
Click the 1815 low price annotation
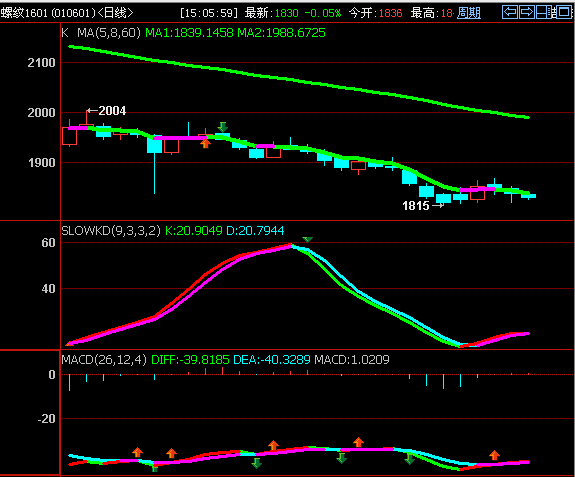pos(416,206)
